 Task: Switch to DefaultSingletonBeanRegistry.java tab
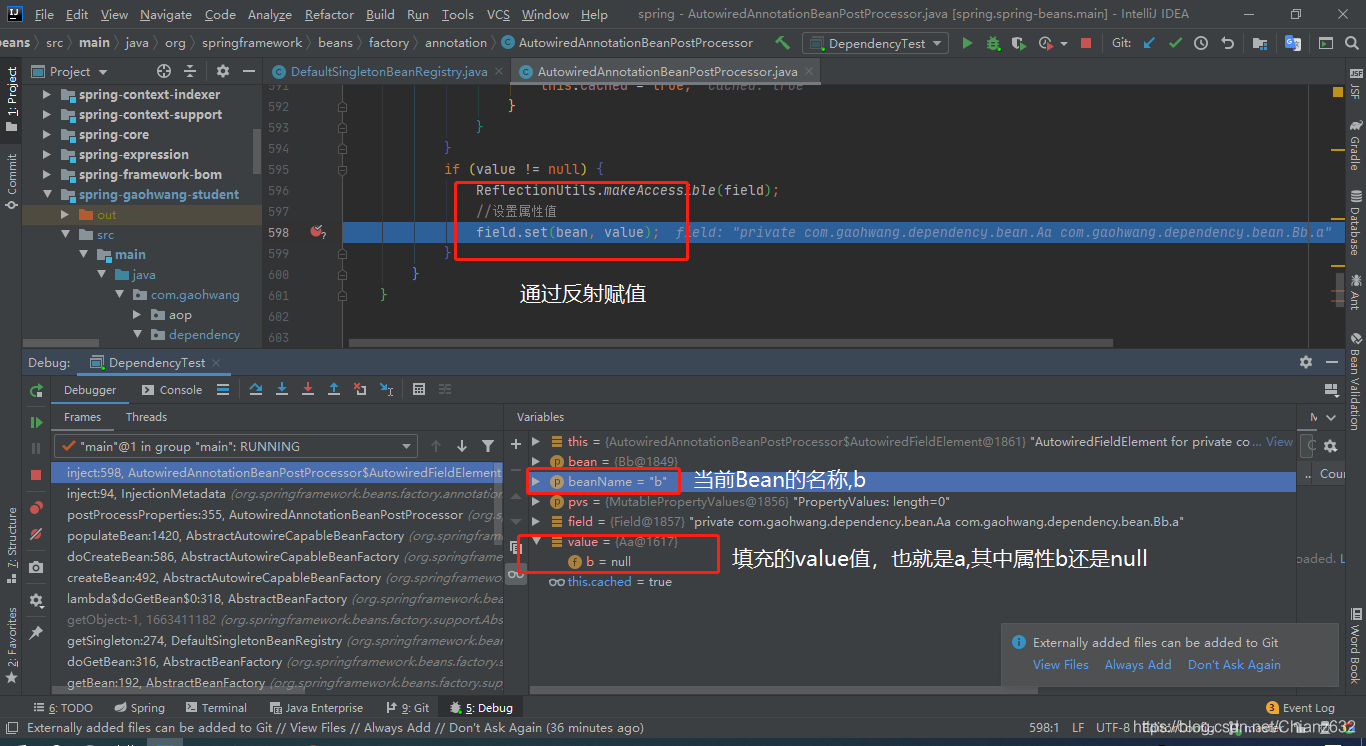[x=388, y=71]
